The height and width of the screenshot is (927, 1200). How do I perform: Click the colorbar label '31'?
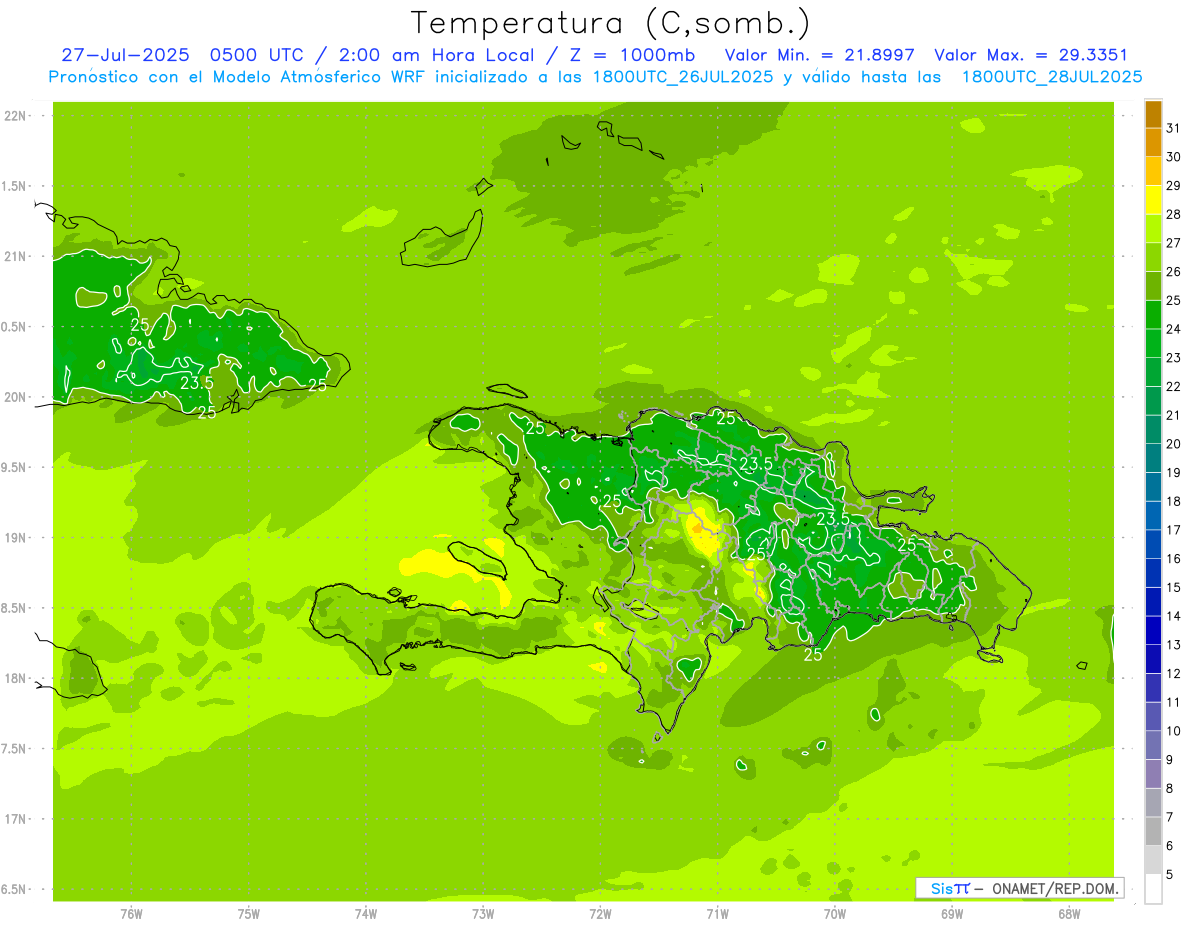[1174, 128]
